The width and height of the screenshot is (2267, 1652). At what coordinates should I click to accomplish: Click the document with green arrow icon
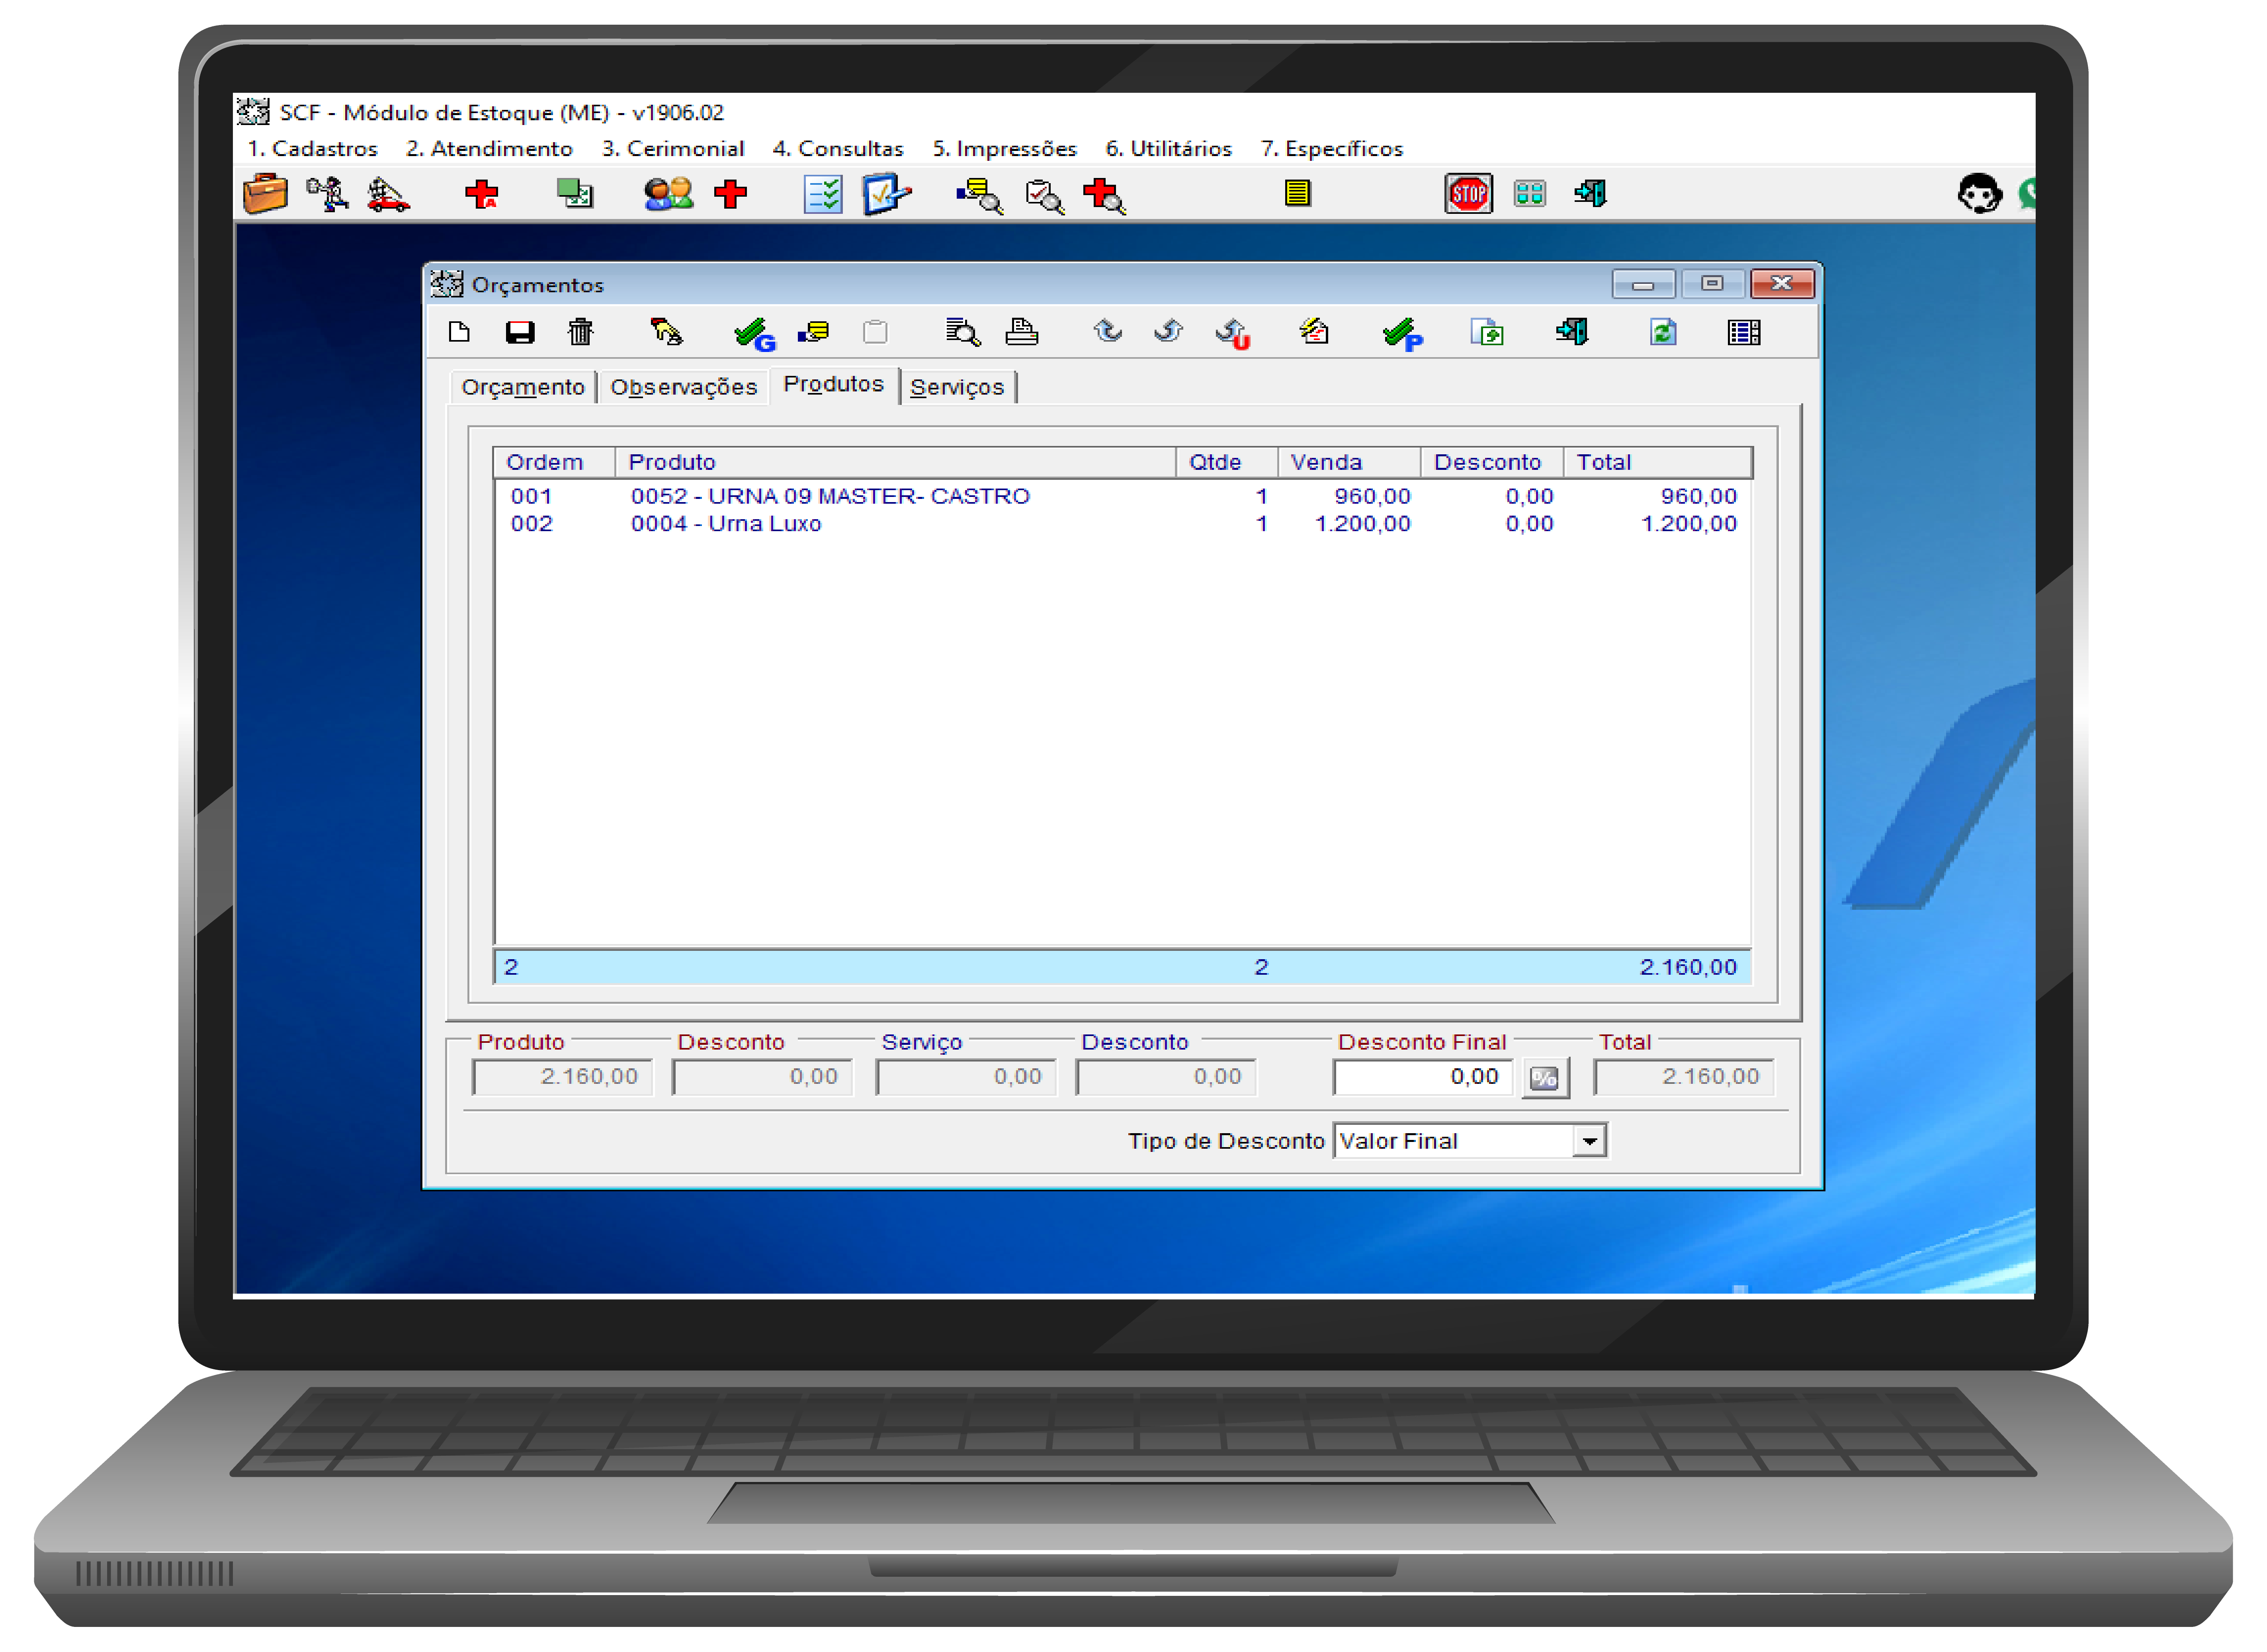[x=1487, y=332]
